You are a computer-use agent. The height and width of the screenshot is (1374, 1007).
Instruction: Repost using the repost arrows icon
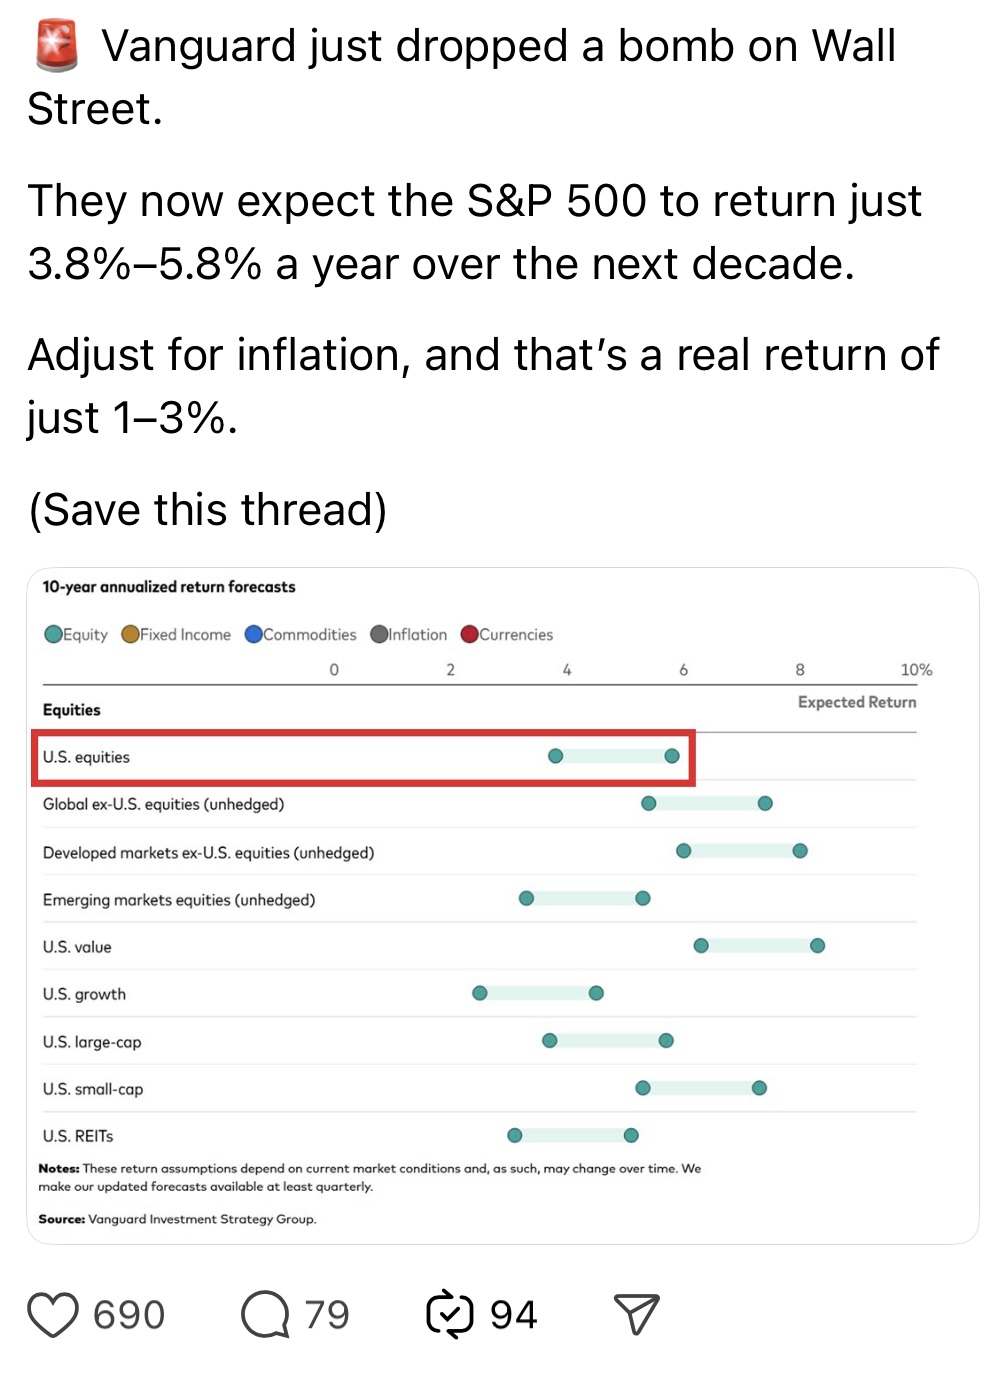[x=449, y=1315]
